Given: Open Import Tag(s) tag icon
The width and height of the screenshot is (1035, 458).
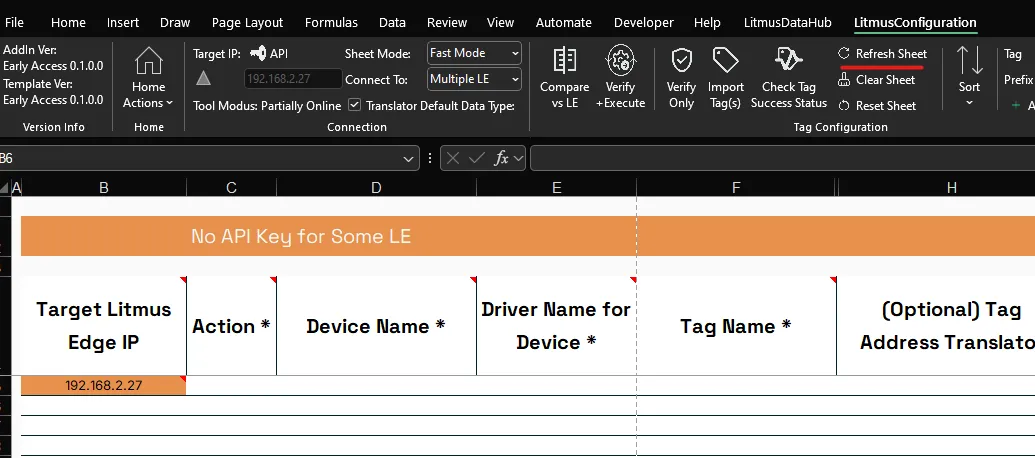Looking at the screenshot, I should (725, 61).
